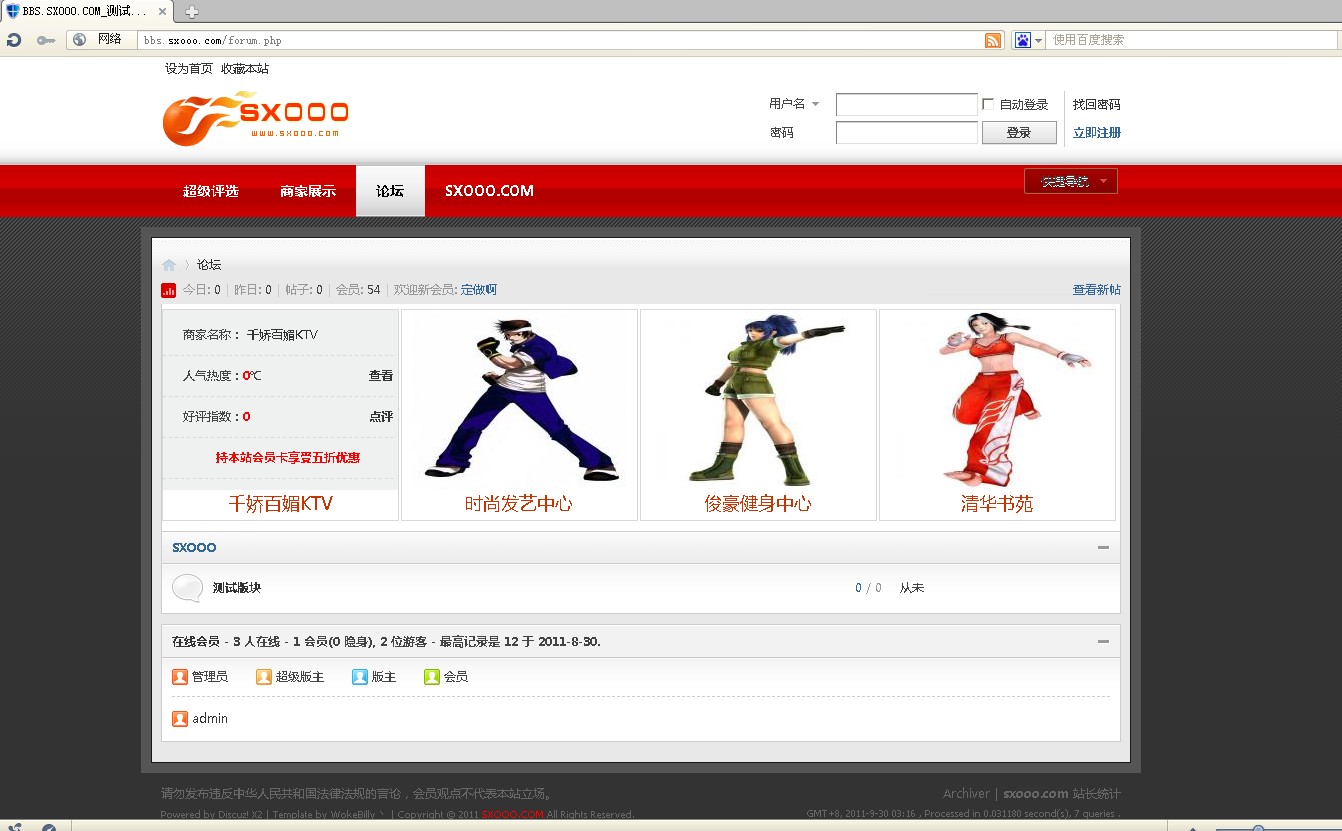Click the orange RSS feed icon
Image resolution: width=1342 pixels, height=831 pixels.
[x=993, y=40]
